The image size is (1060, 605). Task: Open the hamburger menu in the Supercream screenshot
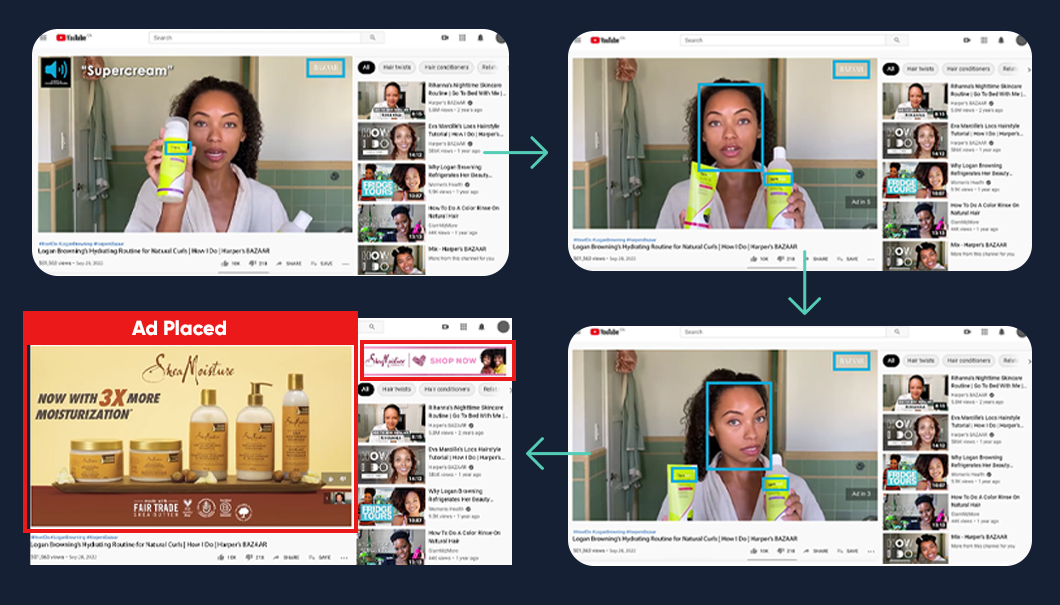click(45, 38)
